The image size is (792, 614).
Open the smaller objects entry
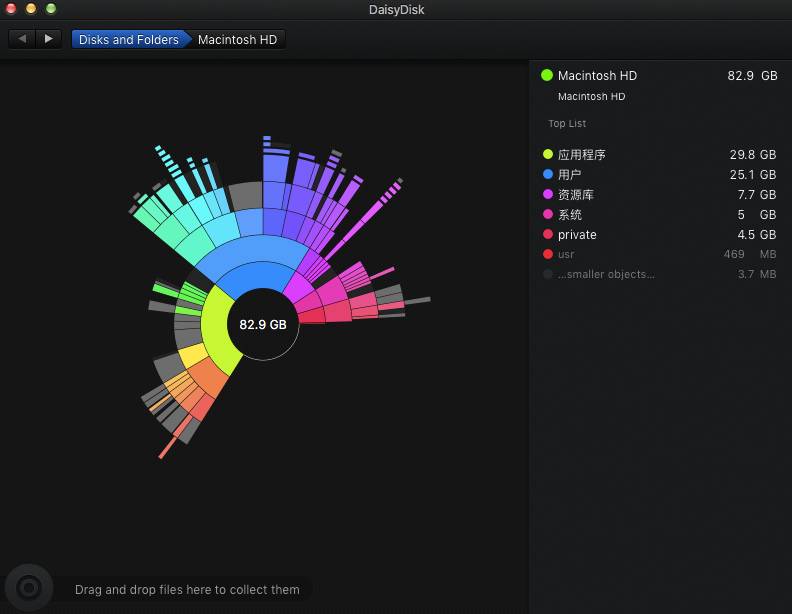(x=659, y=274)
